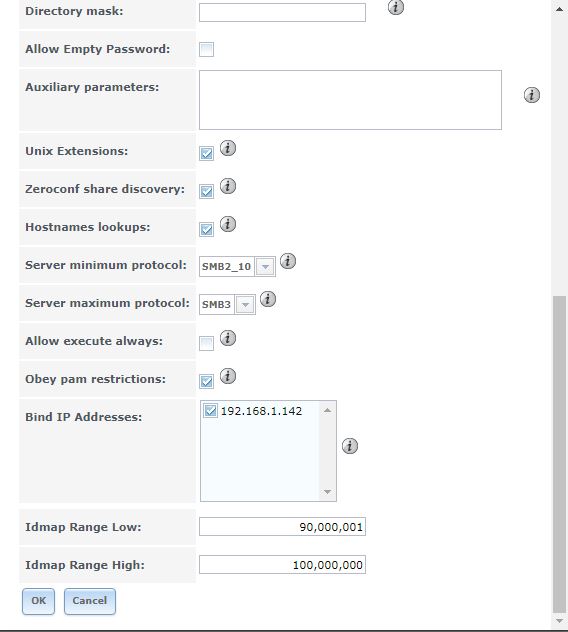Viewport: 568px width, 632px height.
Task: Show help for Allow execute always
Action: tap(228, 338)
